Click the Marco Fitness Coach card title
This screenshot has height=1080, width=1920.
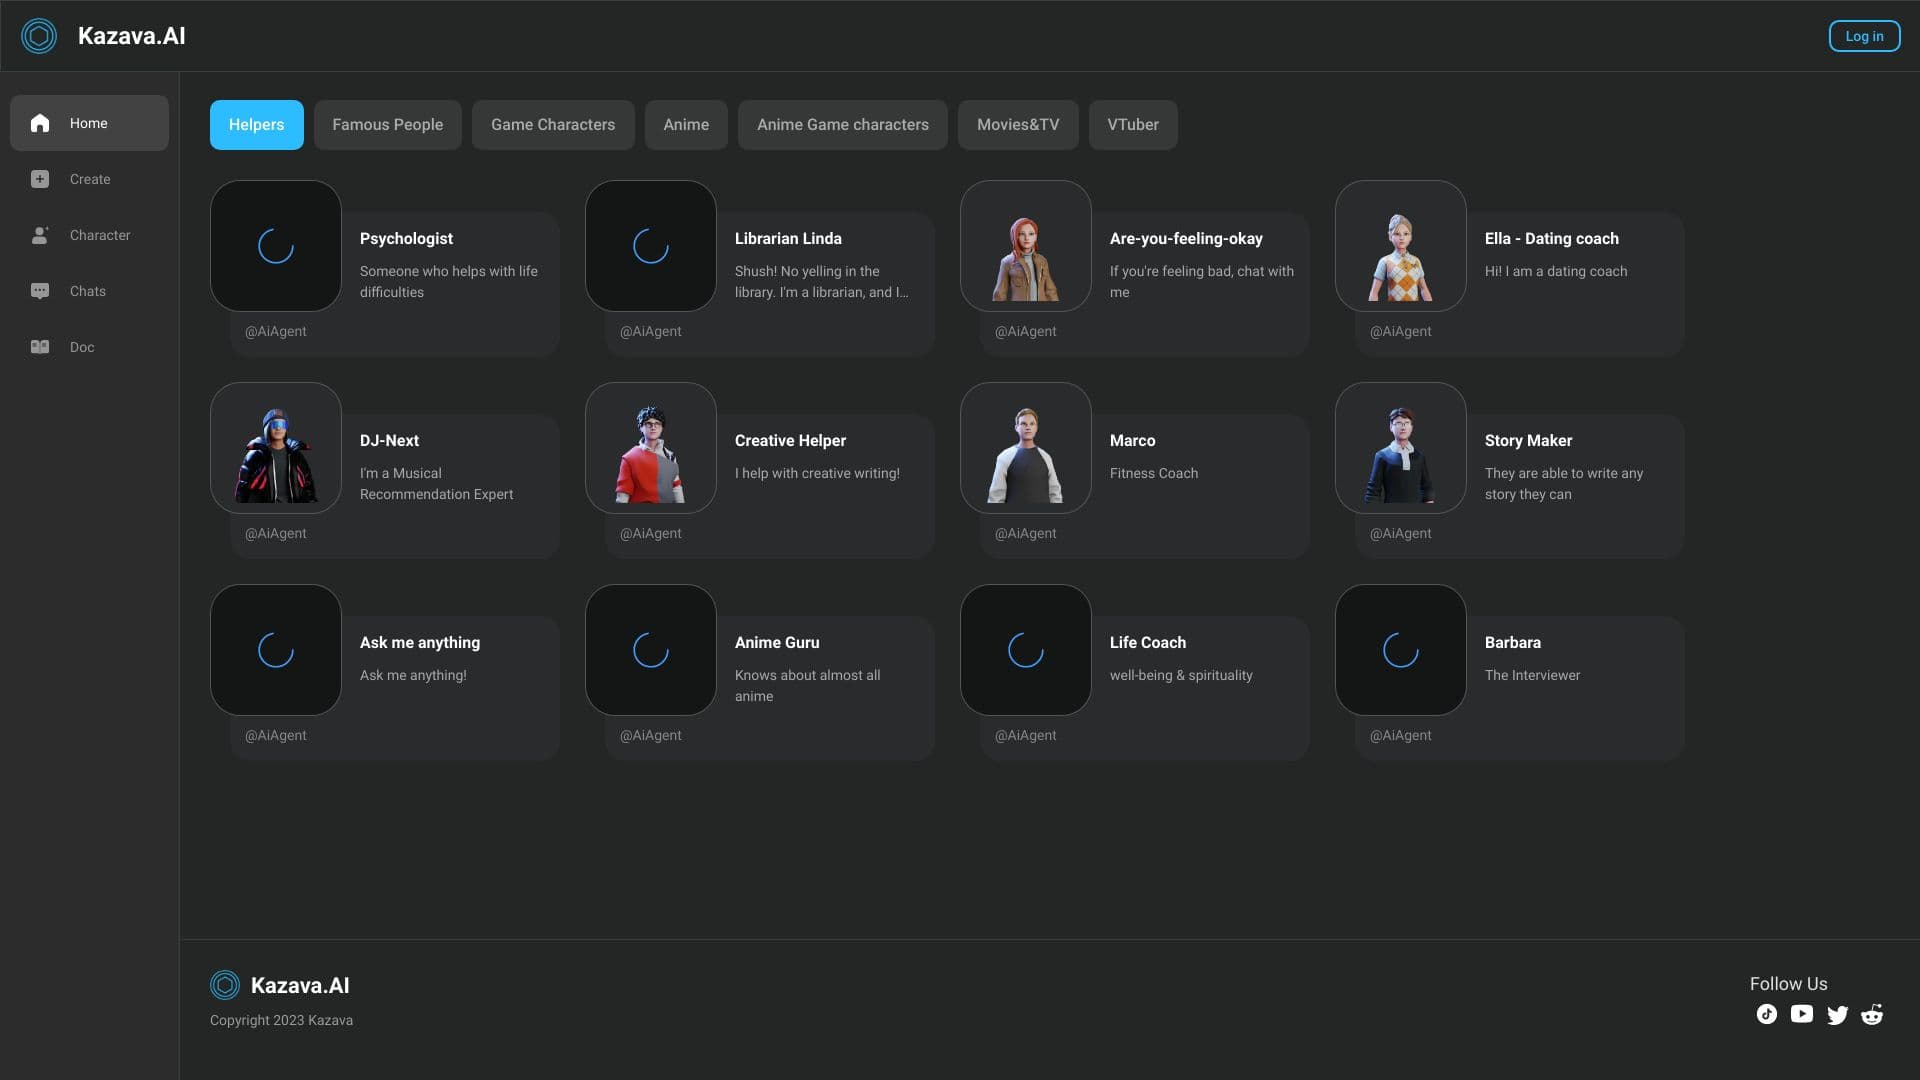point(1132,441)
